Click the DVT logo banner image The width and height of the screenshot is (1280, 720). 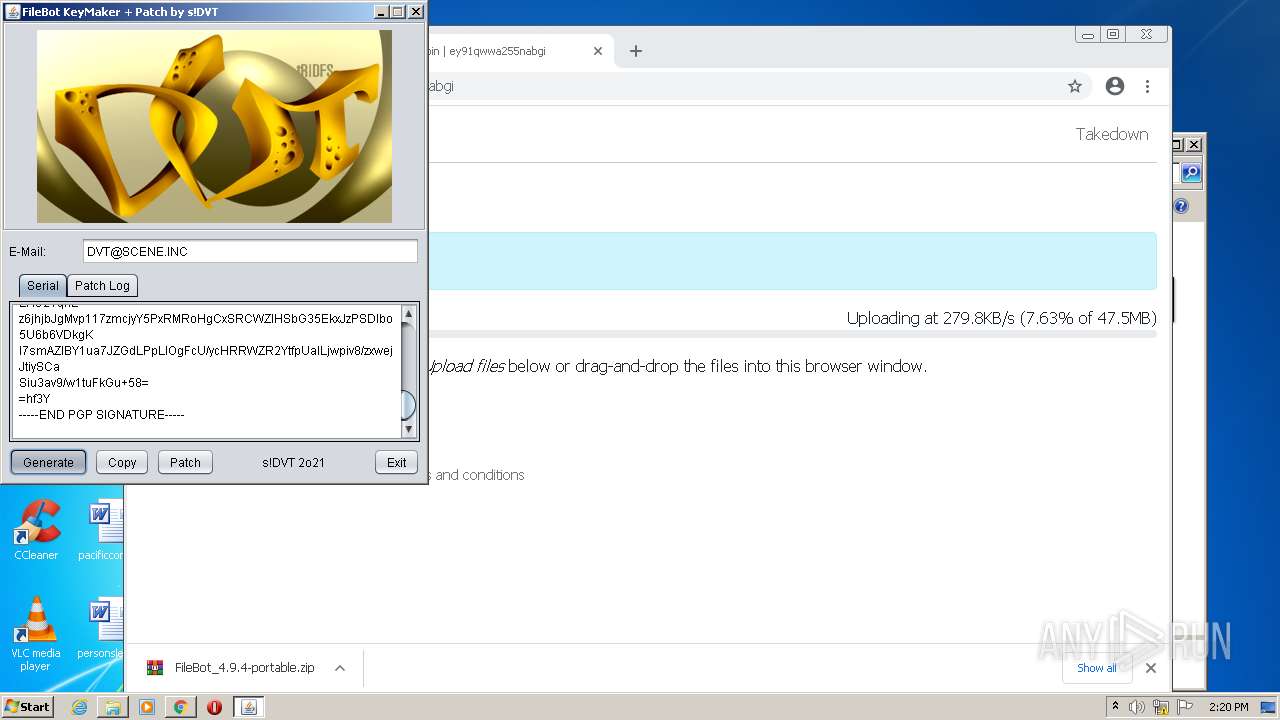pos(214,126)
